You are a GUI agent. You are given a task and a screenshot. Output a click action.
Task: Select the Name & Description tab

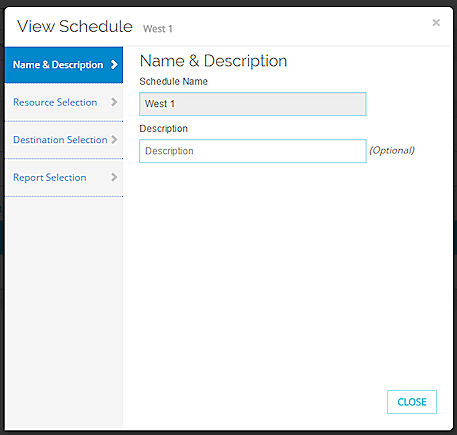tap(64, 65)
